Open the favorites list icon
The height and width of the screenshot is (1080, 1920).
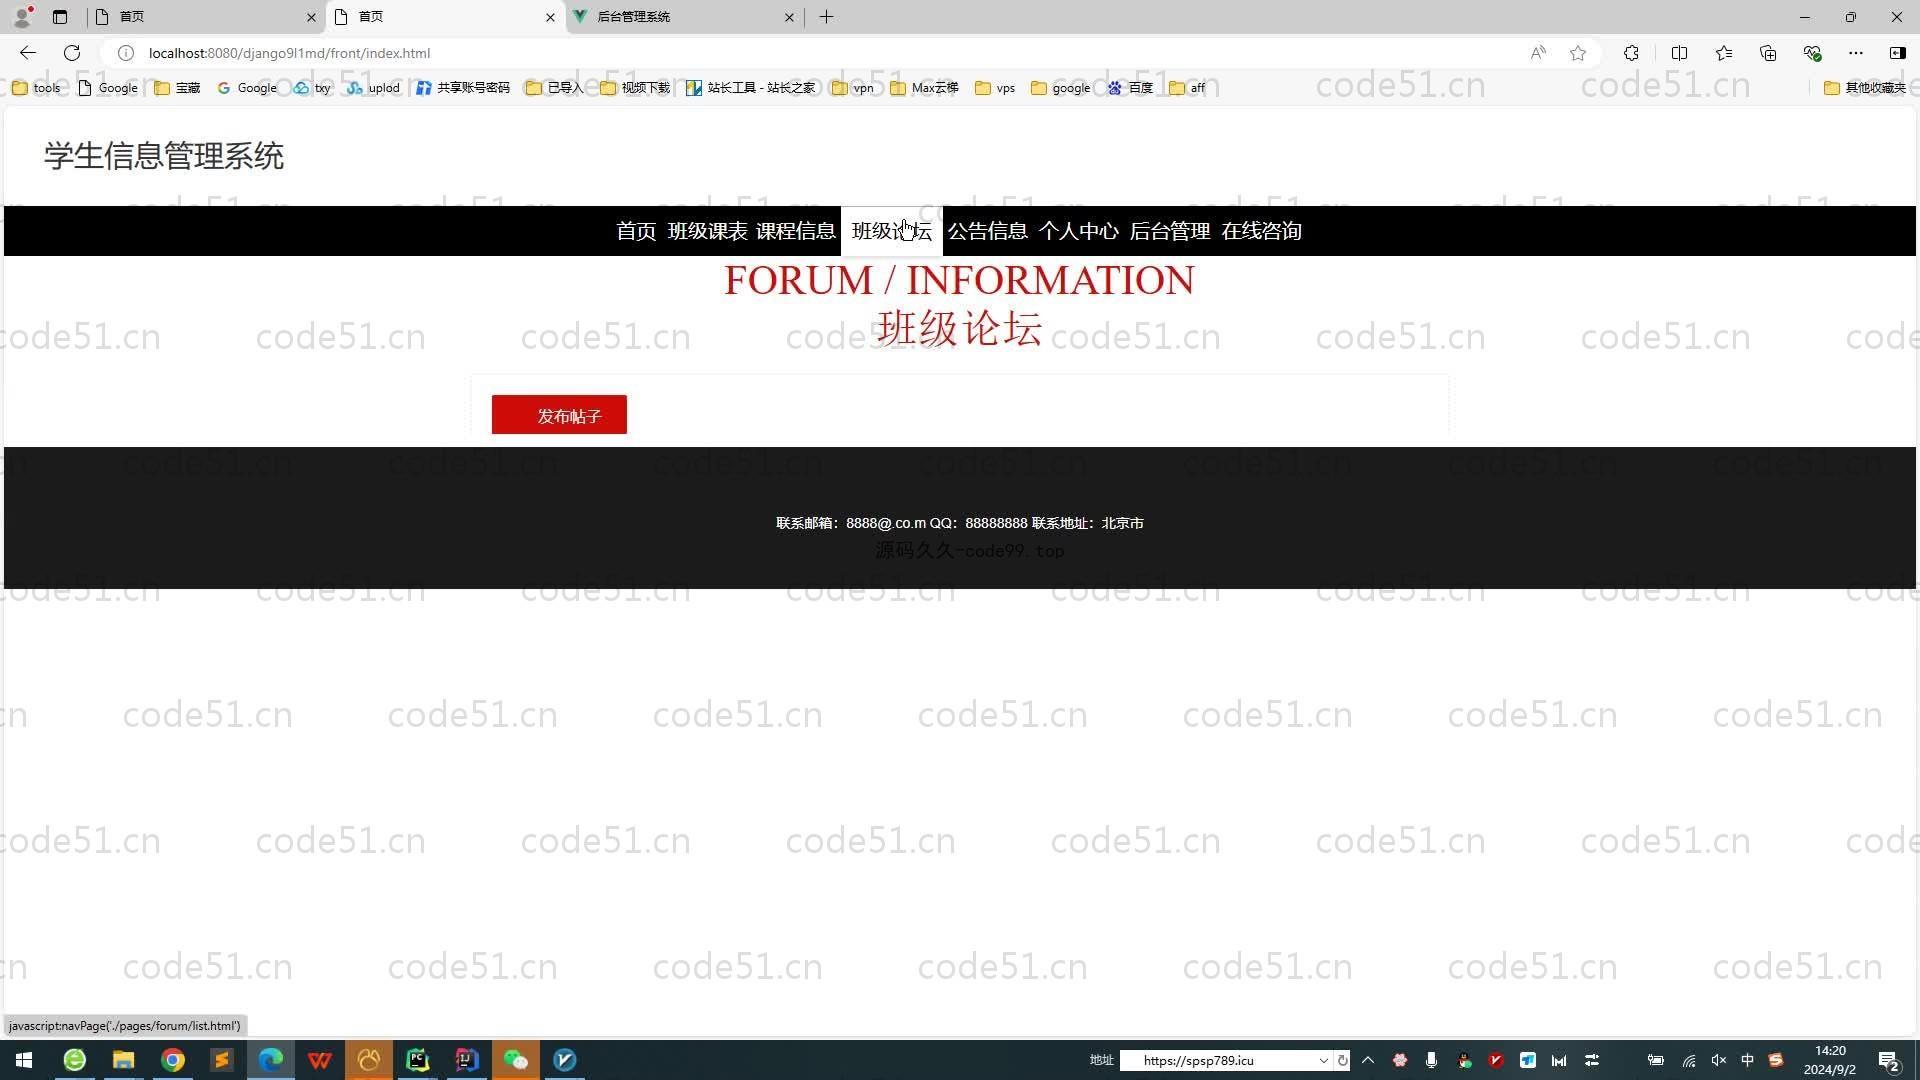coord(1724,53)
